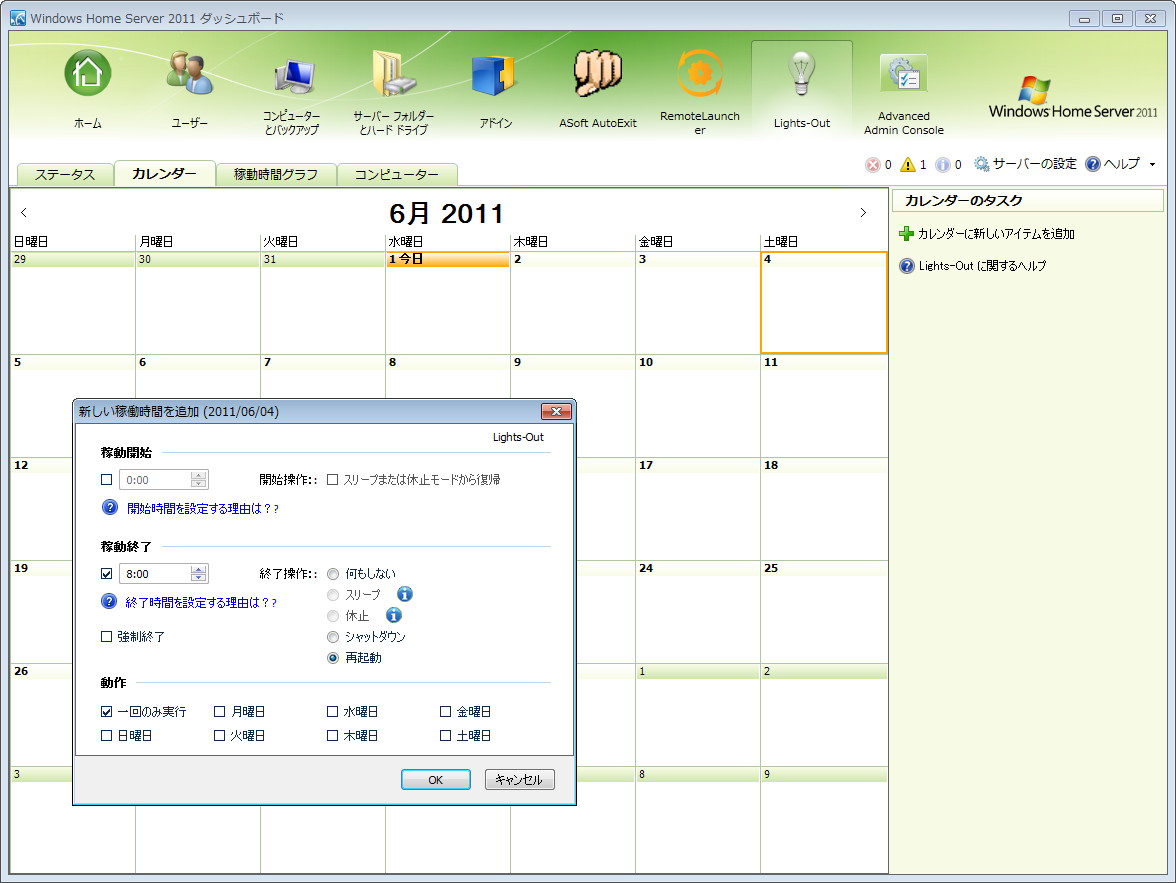Image resolution: width=1176 pixels, height=883 pixels.
Task: Check the 土曜日 checkbox in dialog
Action: (446, 736)
